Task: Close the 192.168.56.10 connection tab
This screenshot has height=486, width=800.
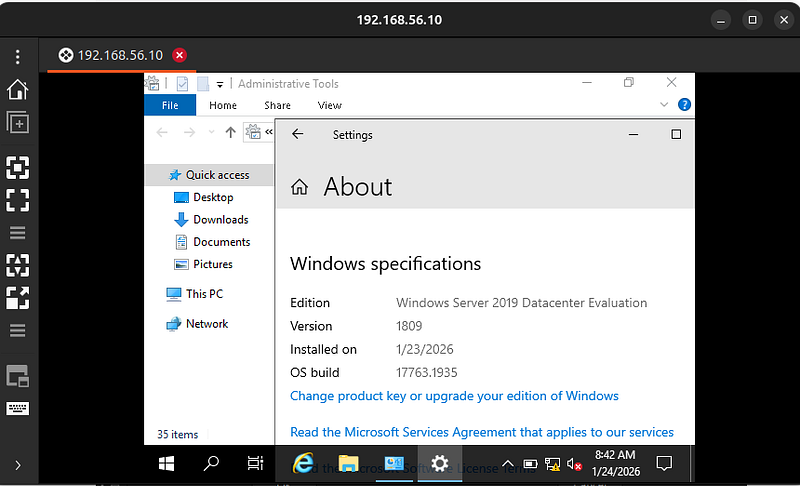Action: pyautogui.click(x=180, y=55)
